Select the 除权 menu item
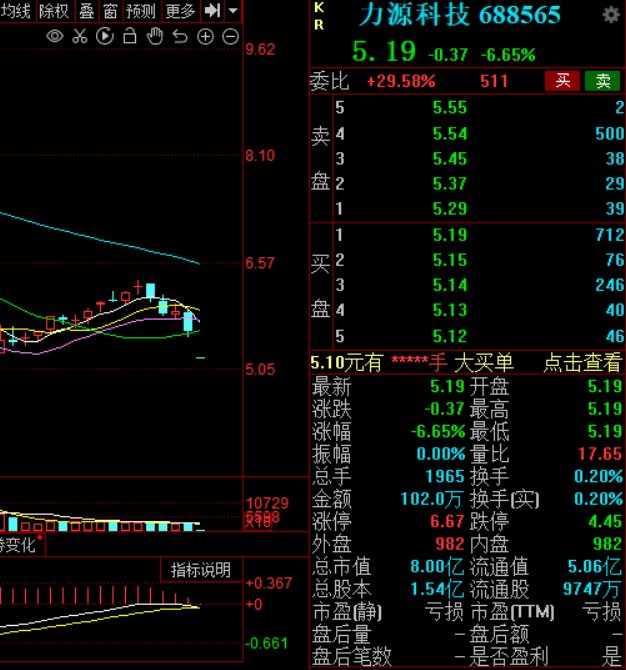The height and width of the screenshot is (670, 626). [54, 11]
